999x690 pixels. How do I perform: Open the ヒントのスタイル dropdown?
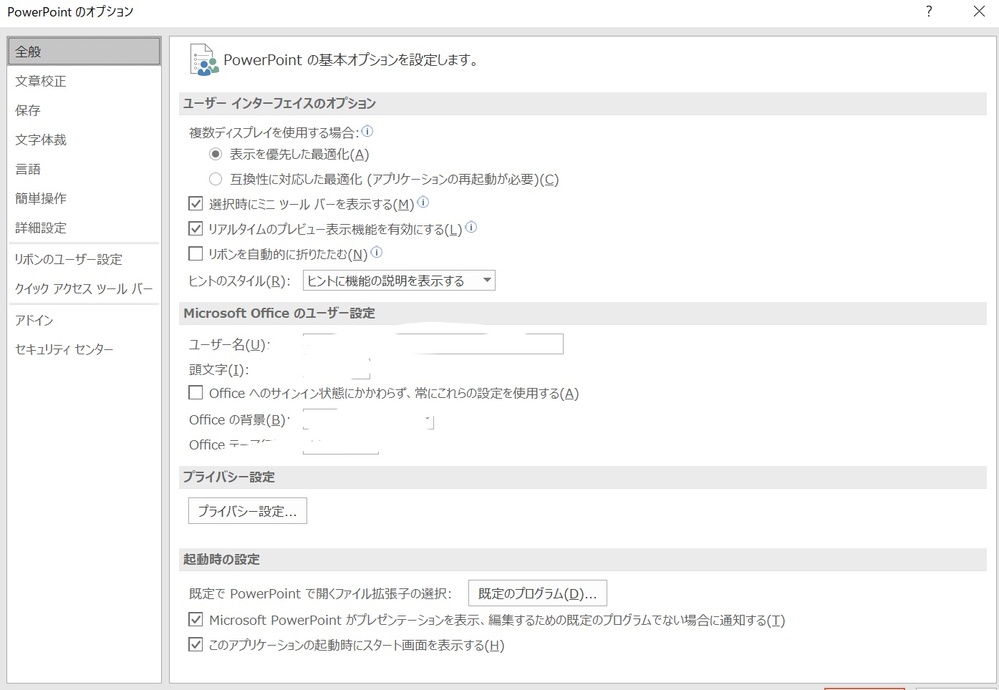point(399,280)
